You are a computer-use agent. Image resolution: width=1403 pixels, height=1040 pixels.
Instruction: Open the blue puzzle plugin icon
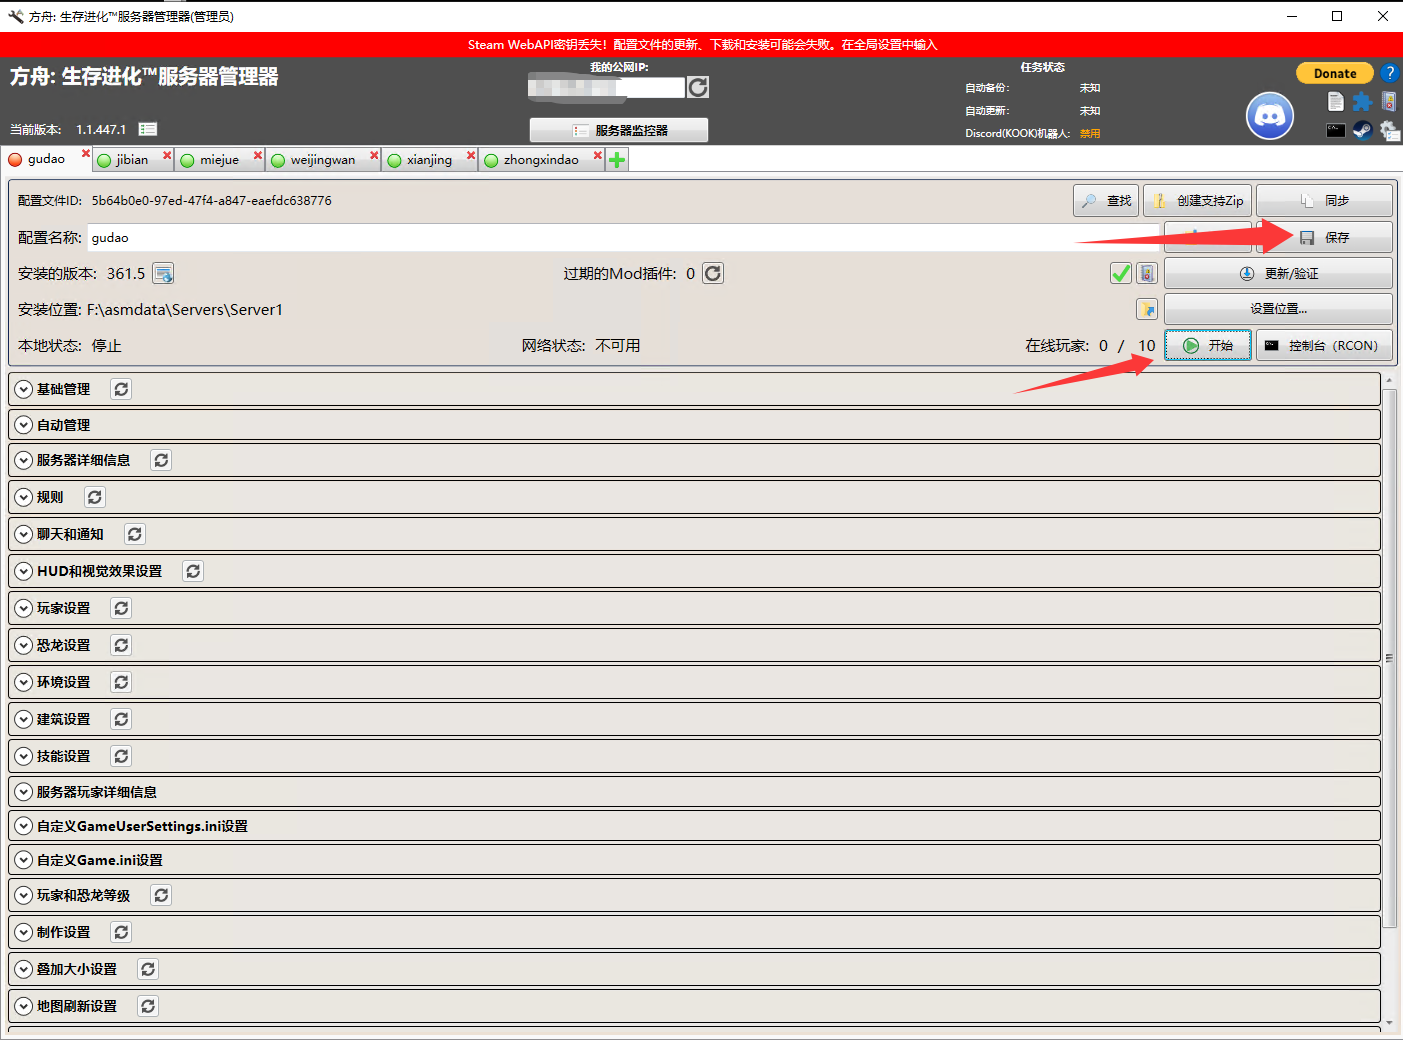1362,101
